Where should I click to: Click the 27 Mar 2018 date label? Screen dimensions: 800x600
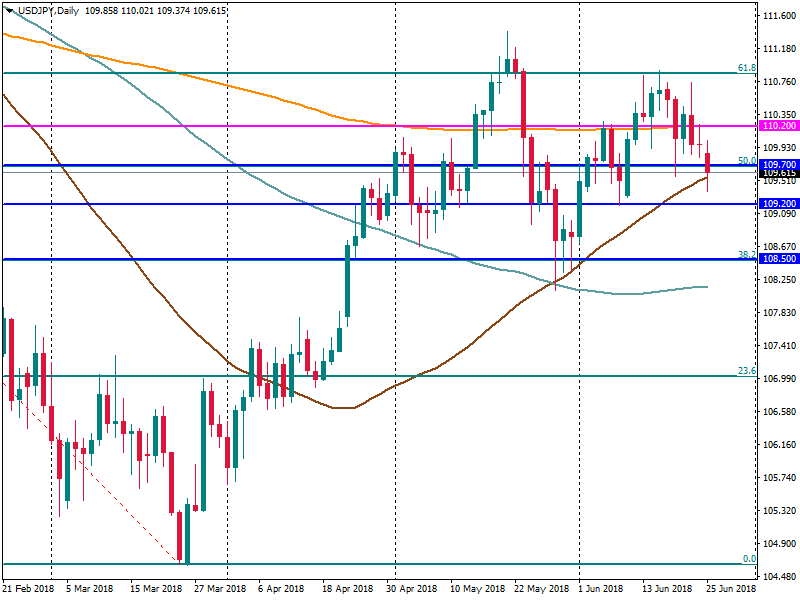point(220,589)
